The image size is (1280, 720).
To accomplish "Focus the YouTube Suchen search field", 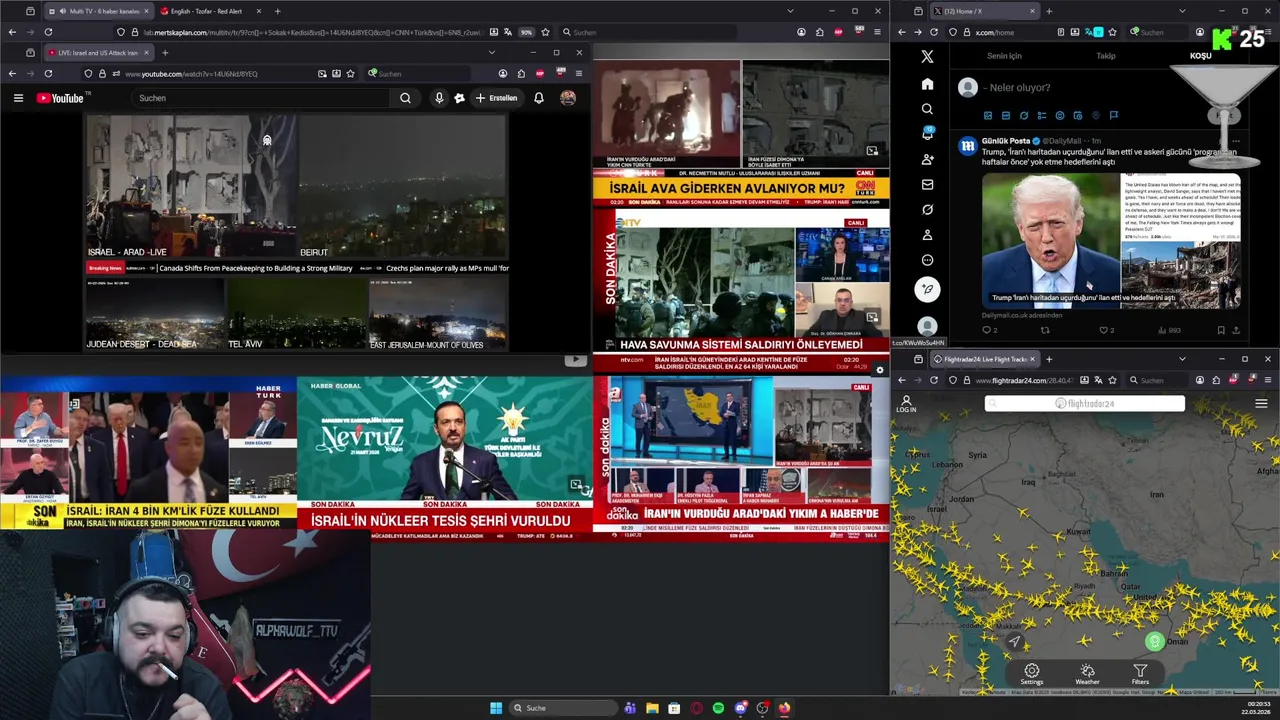I will [260, 98].
